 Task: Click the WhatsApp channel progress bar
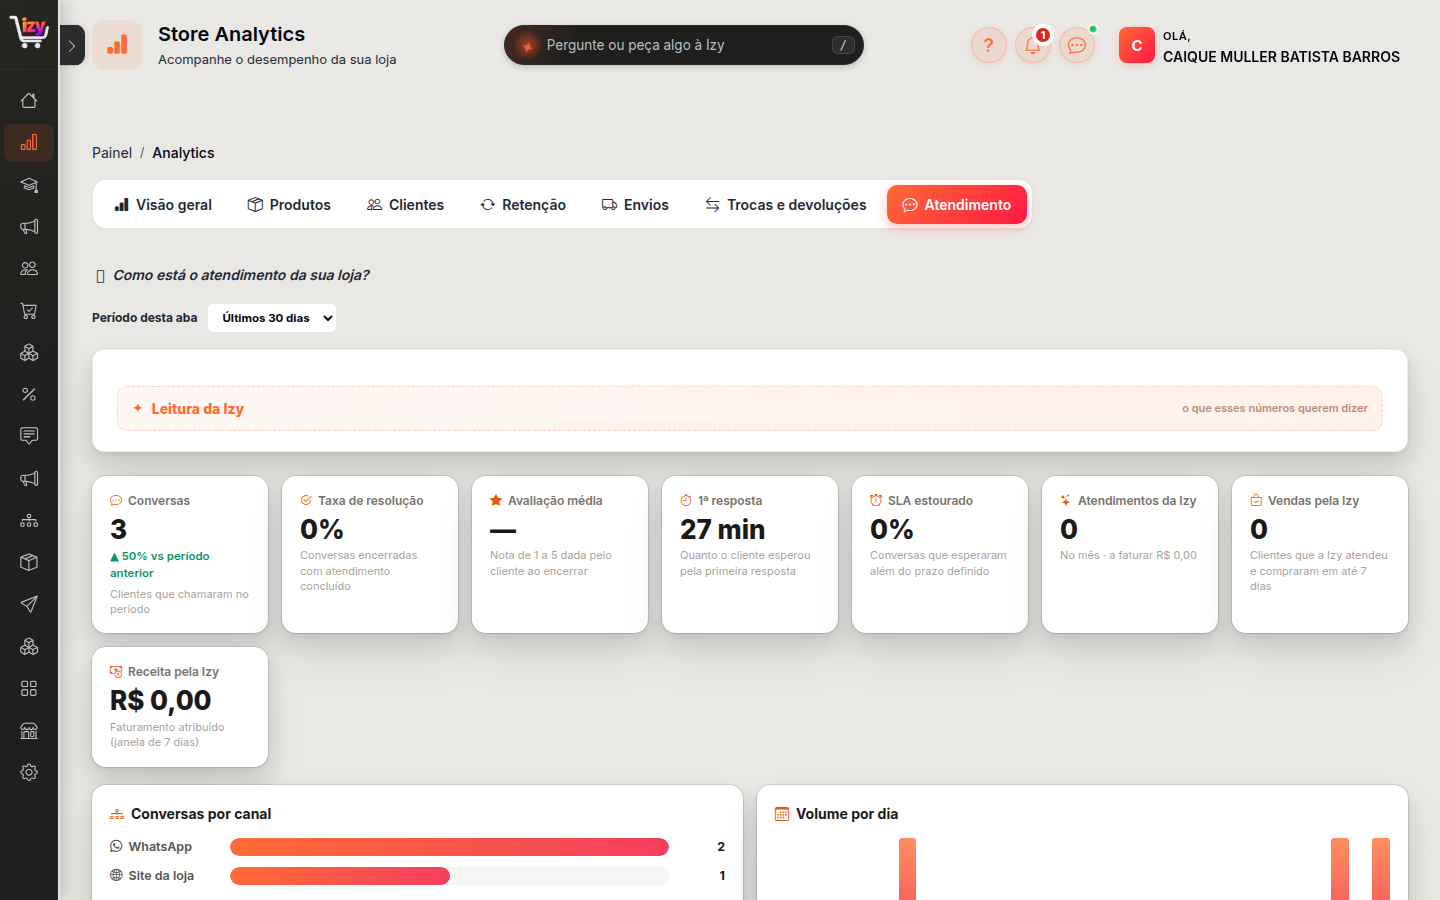pyautogui.click(x=449, y=847)
